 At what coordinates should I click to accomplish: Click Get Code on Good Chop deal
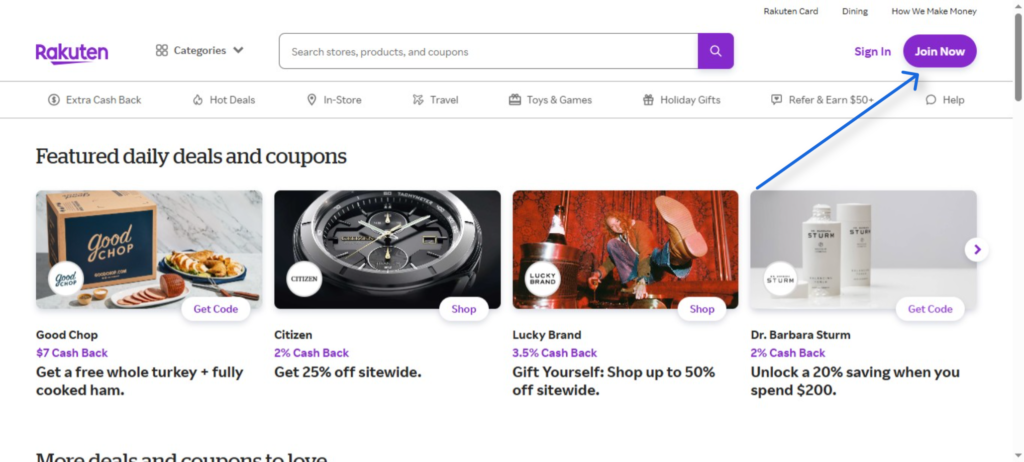pyautogui.click(x=215, y=309)
